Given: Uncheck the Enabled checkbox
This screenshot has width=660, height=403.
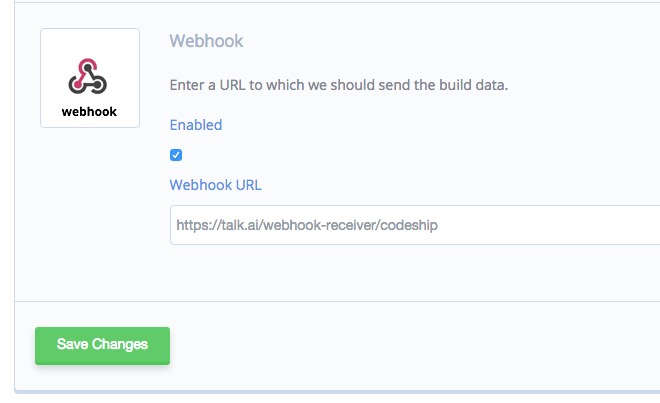Looking at the screenshot, I should [x=176, y=155].
